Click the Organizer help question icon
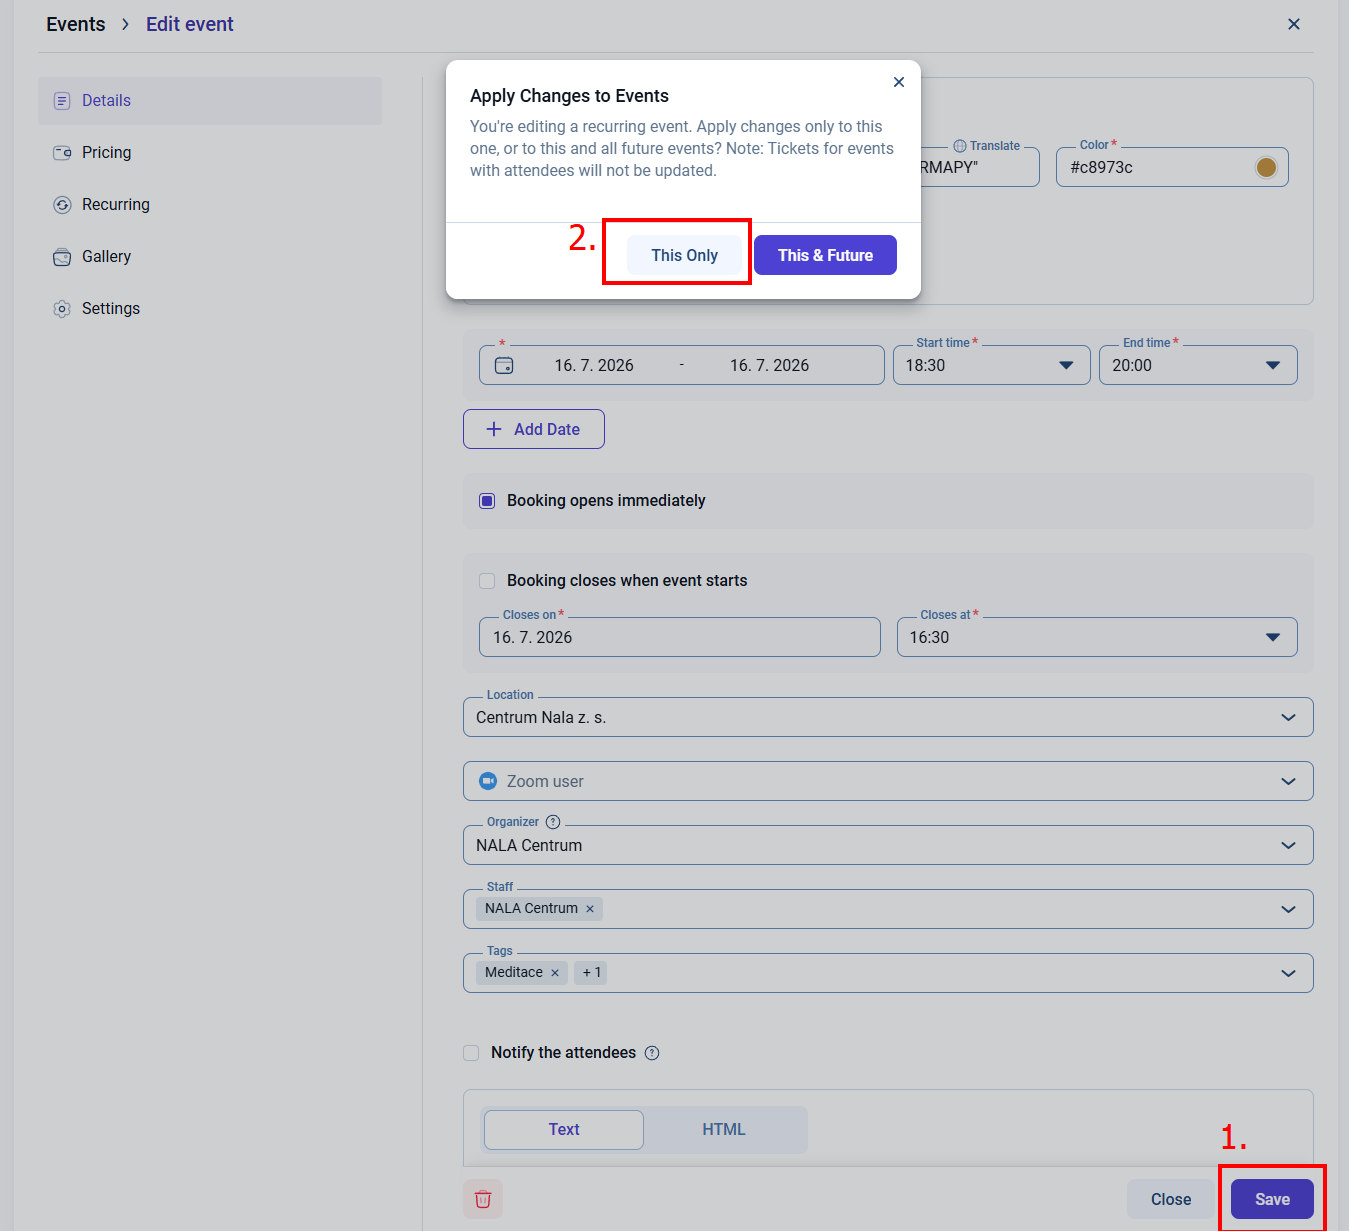The image size is (1349, 1231). (x=553, y=822)
